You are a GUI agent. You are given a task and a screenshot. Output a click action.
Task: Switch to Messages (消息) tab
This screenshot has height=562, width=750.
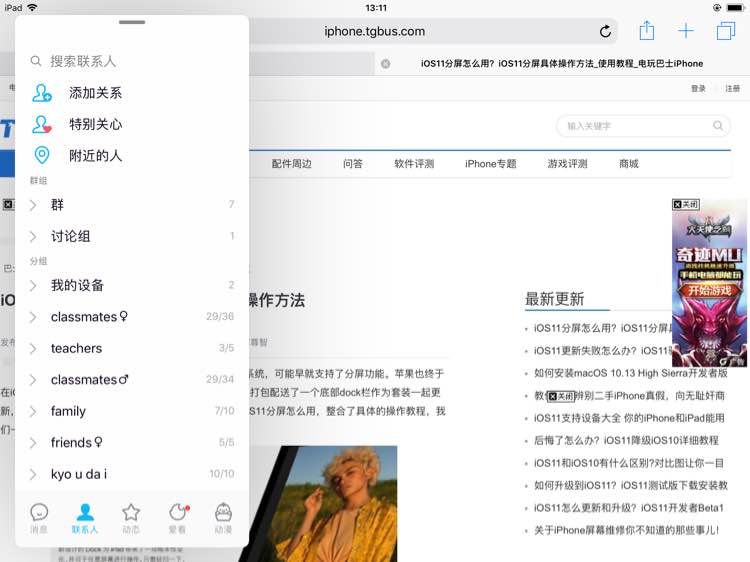(39, 518)
